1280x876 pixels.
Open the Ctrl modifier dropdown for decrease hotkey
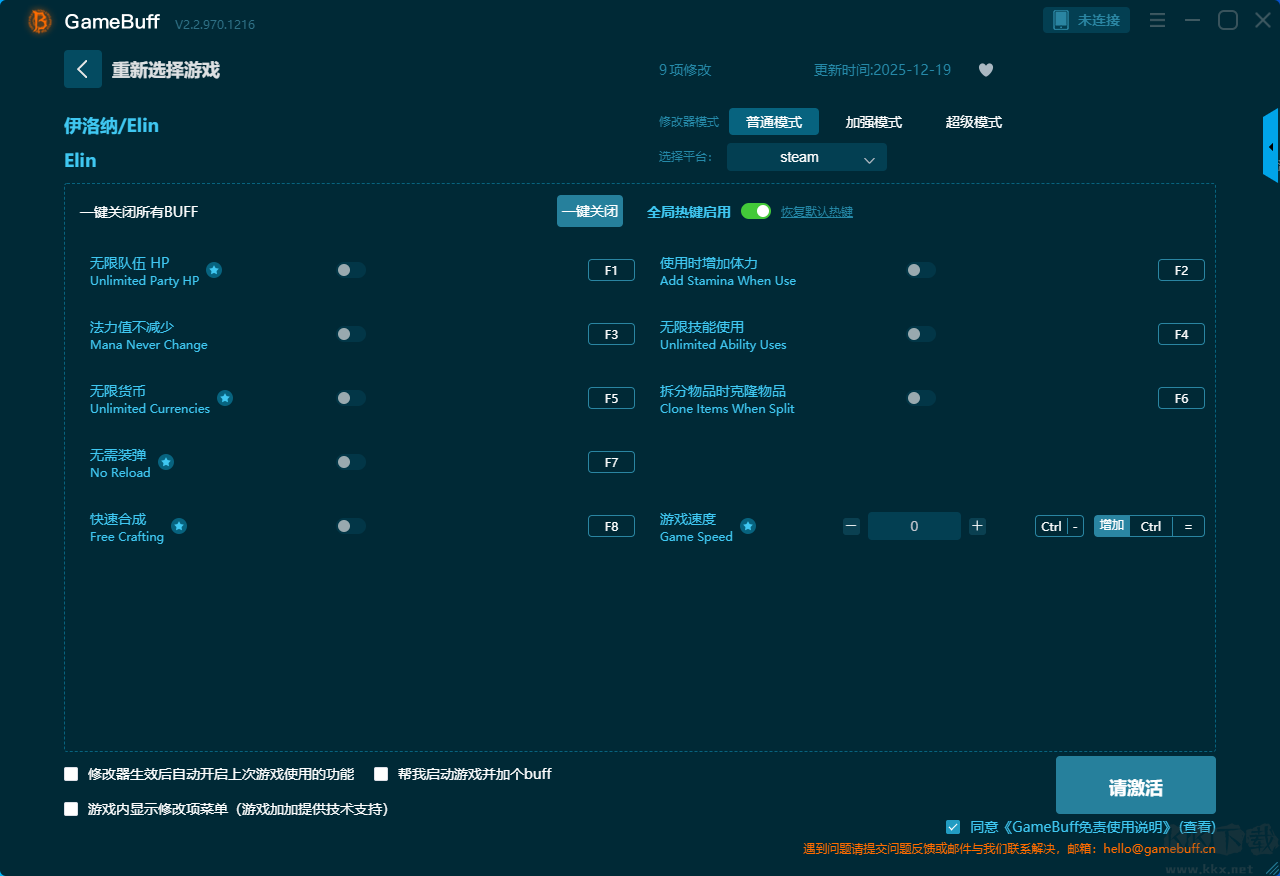point(1051,526)
